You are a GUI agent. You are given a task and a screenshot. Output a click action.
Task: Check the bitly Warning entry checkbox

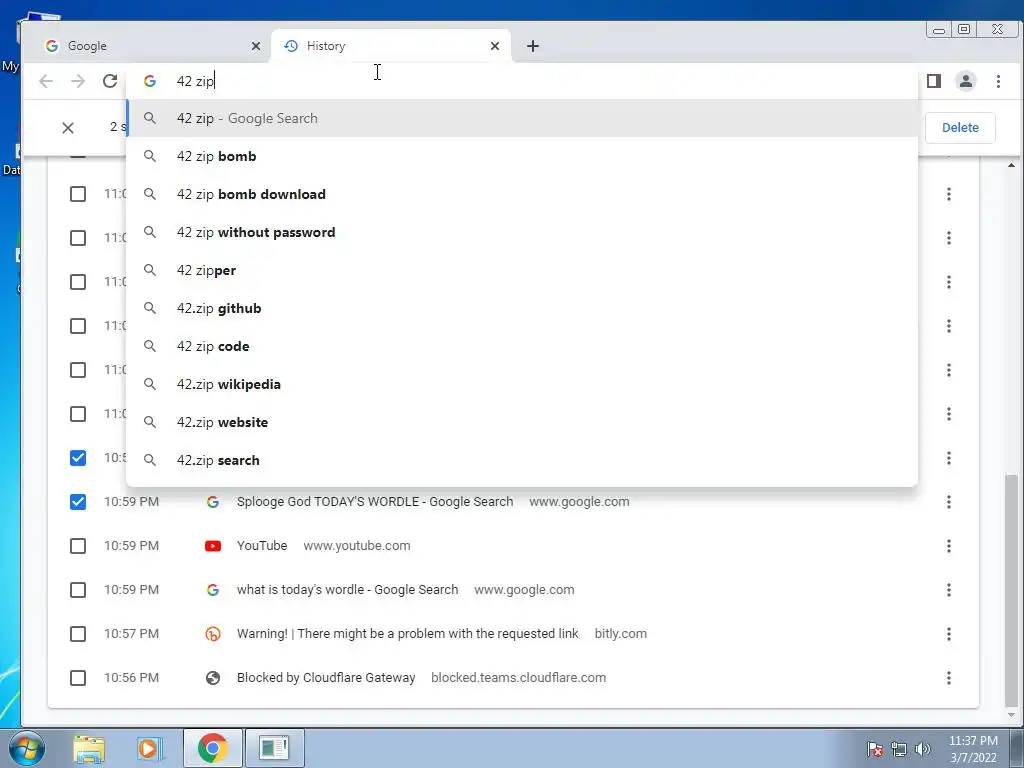click(x=78, y=633)
